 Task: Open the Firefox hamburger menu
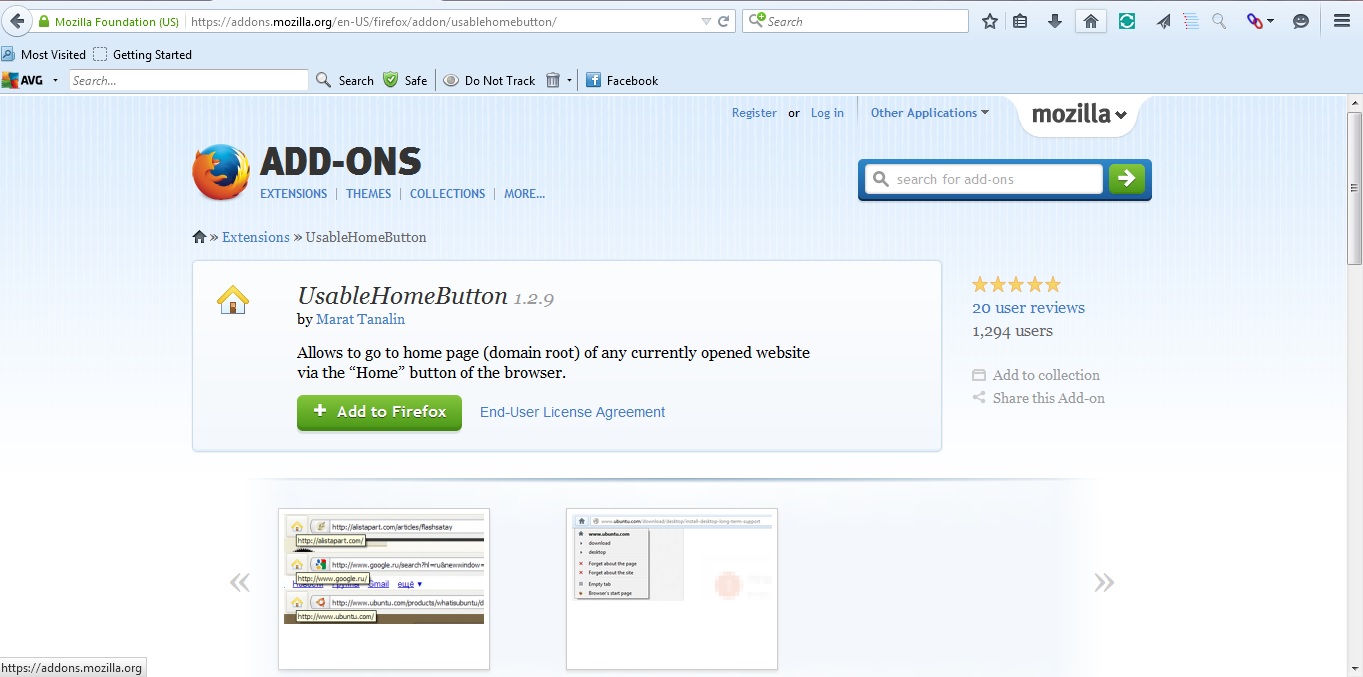pos(1342,21)
